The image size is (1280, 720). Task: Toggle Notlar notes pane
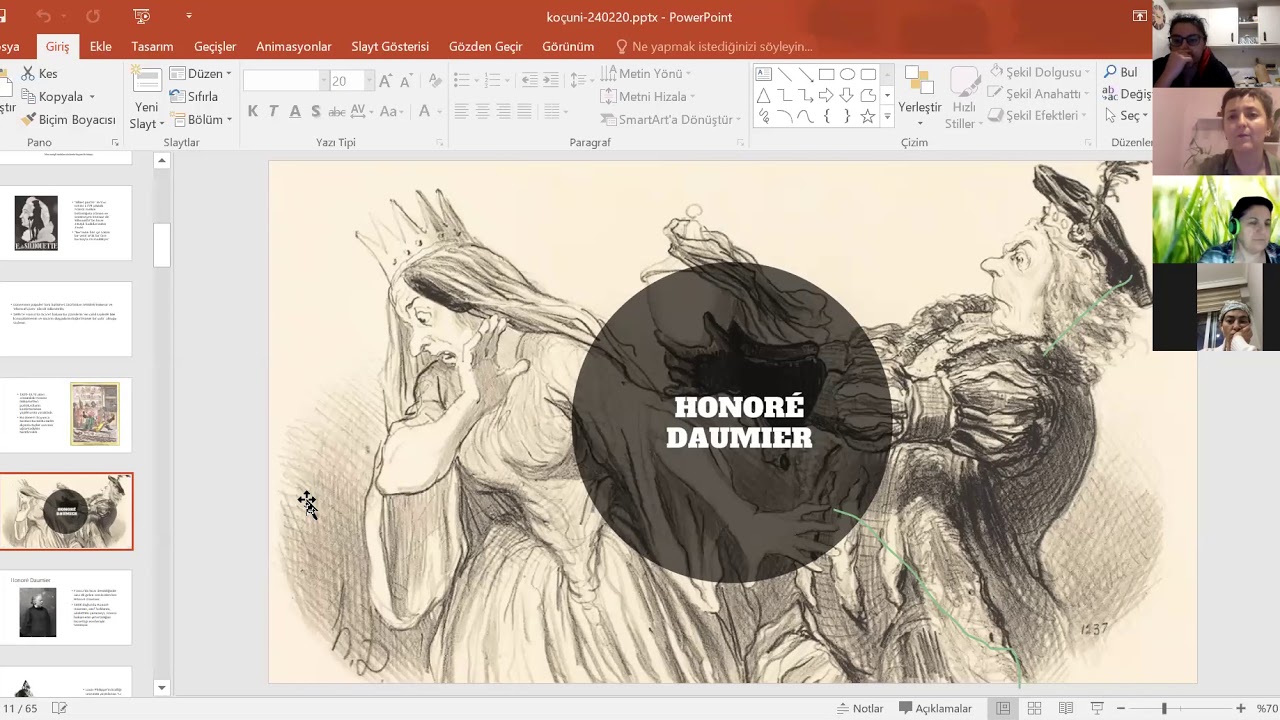click(x=859, y=708)
